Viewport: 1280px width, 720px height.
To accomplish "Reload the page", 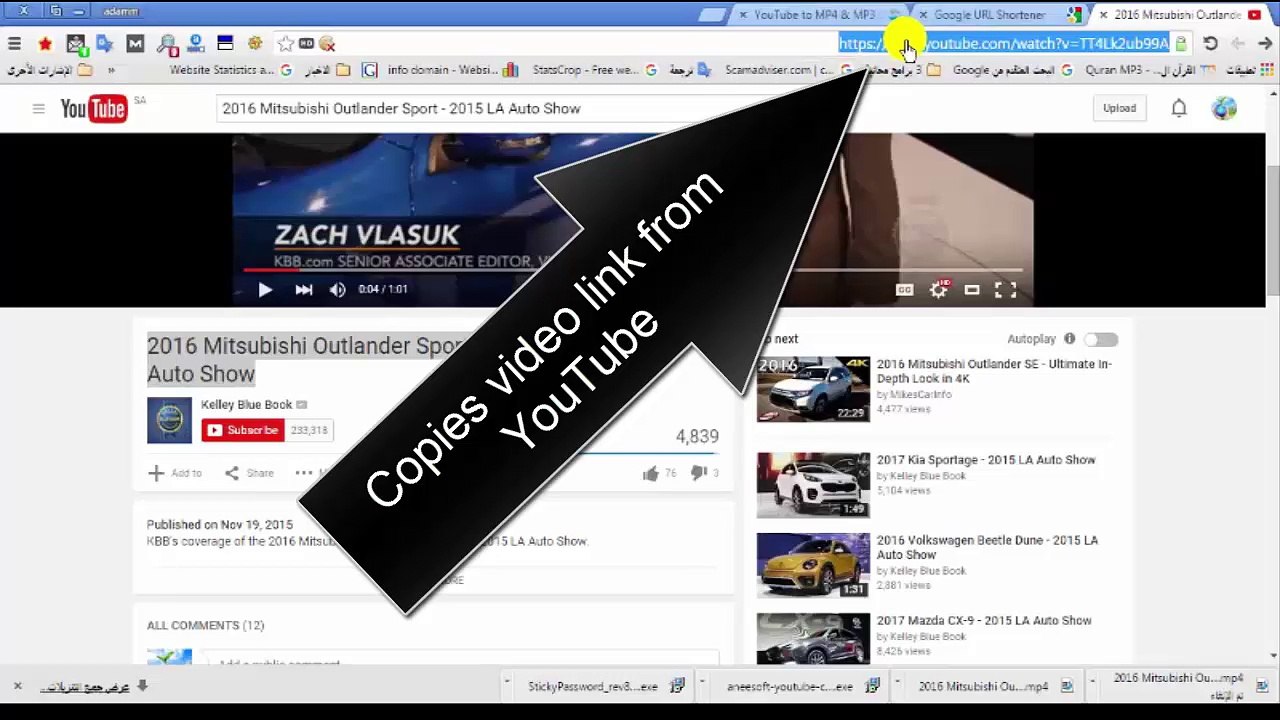I will click(x=1210, y=44).
